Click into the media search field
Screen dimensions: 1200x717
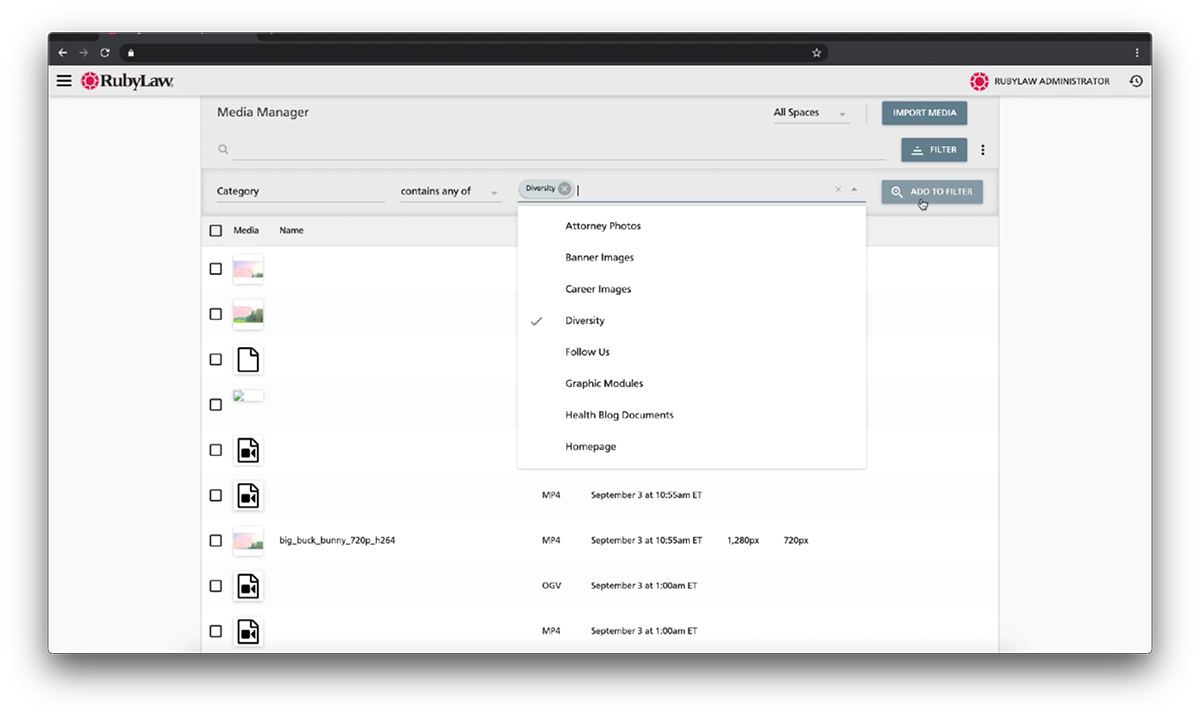[558, 150]
